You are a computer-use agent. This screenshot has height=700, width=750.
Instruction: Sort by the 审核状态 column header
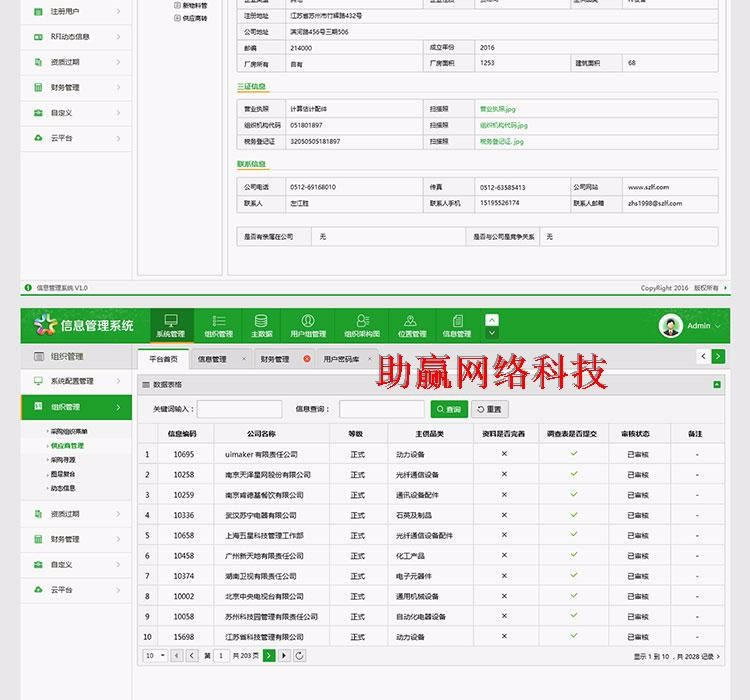pos(635,433)
